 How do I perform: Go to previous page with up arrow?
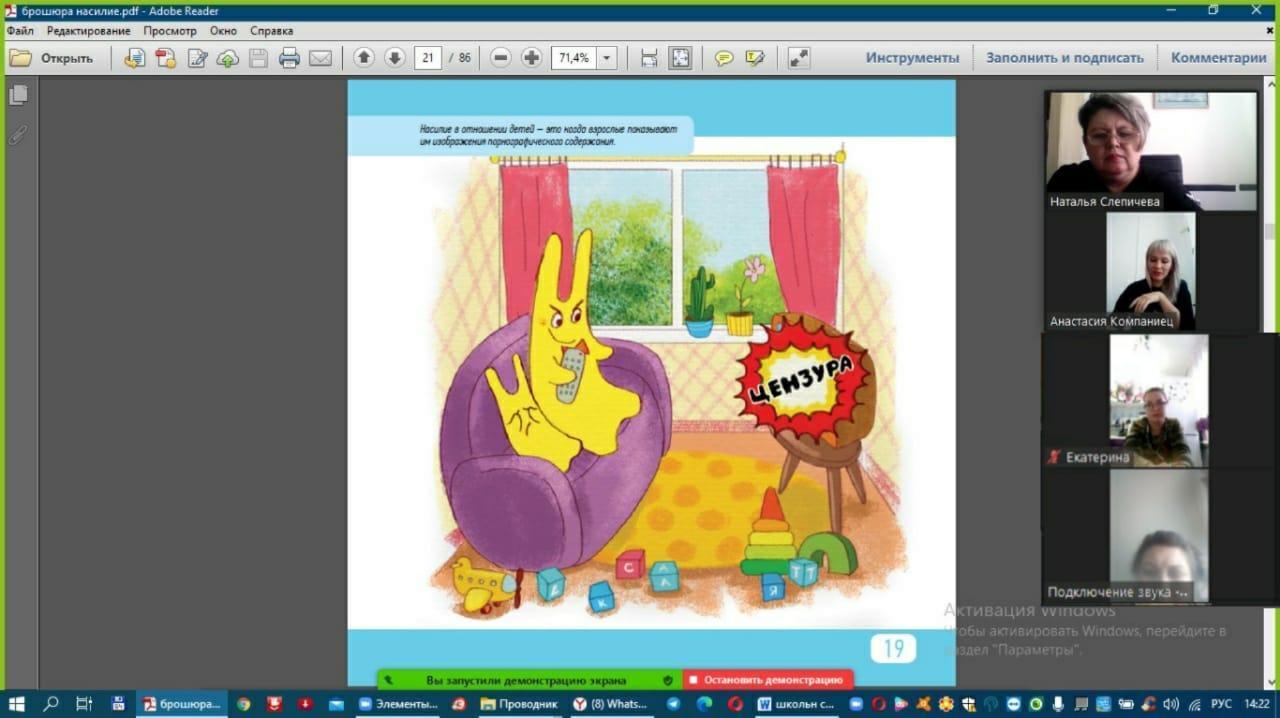(364, 58)
